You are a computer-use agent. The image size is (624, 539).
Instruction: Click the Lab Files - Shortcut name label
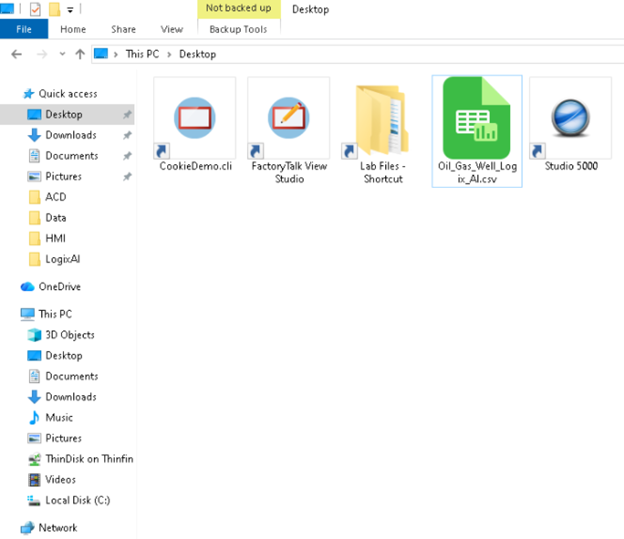point(383,173)
